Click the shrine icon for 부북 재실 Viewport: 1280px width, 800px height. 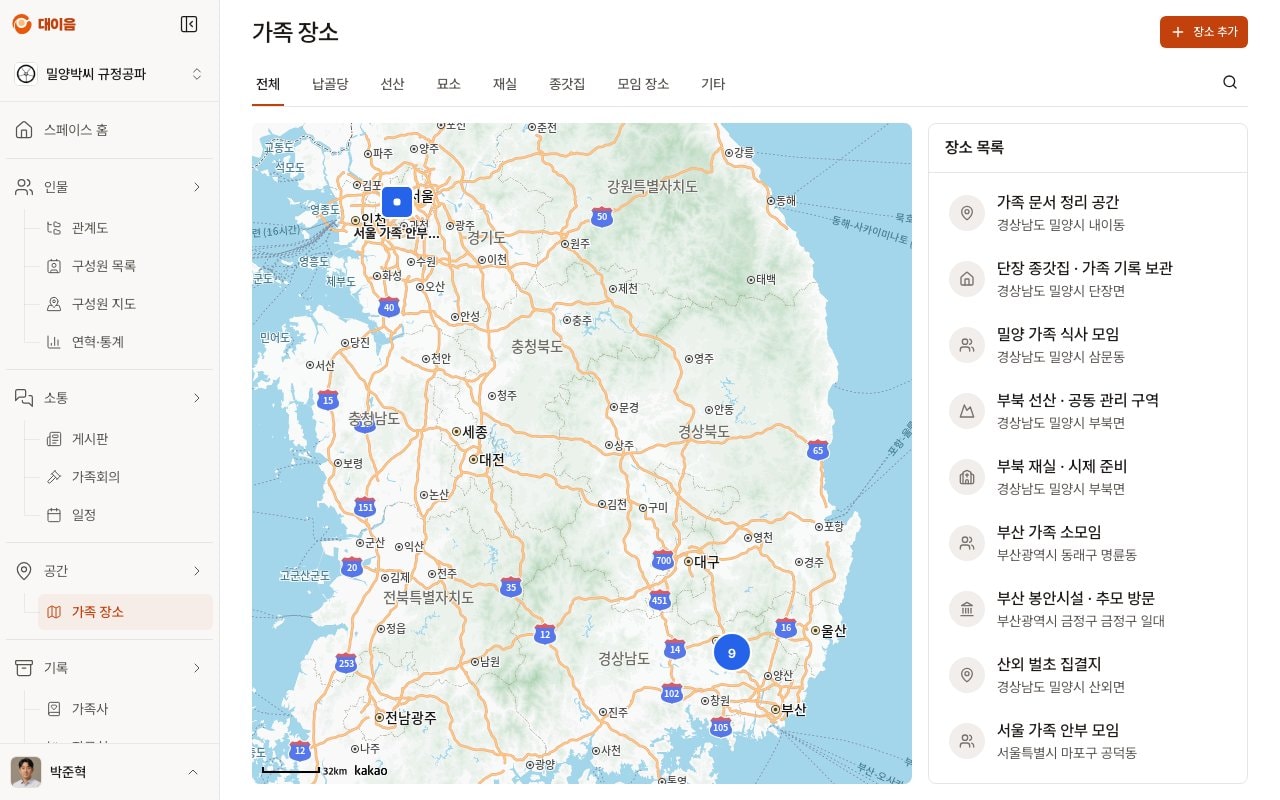pyautogui.click(x=967, y=477)
